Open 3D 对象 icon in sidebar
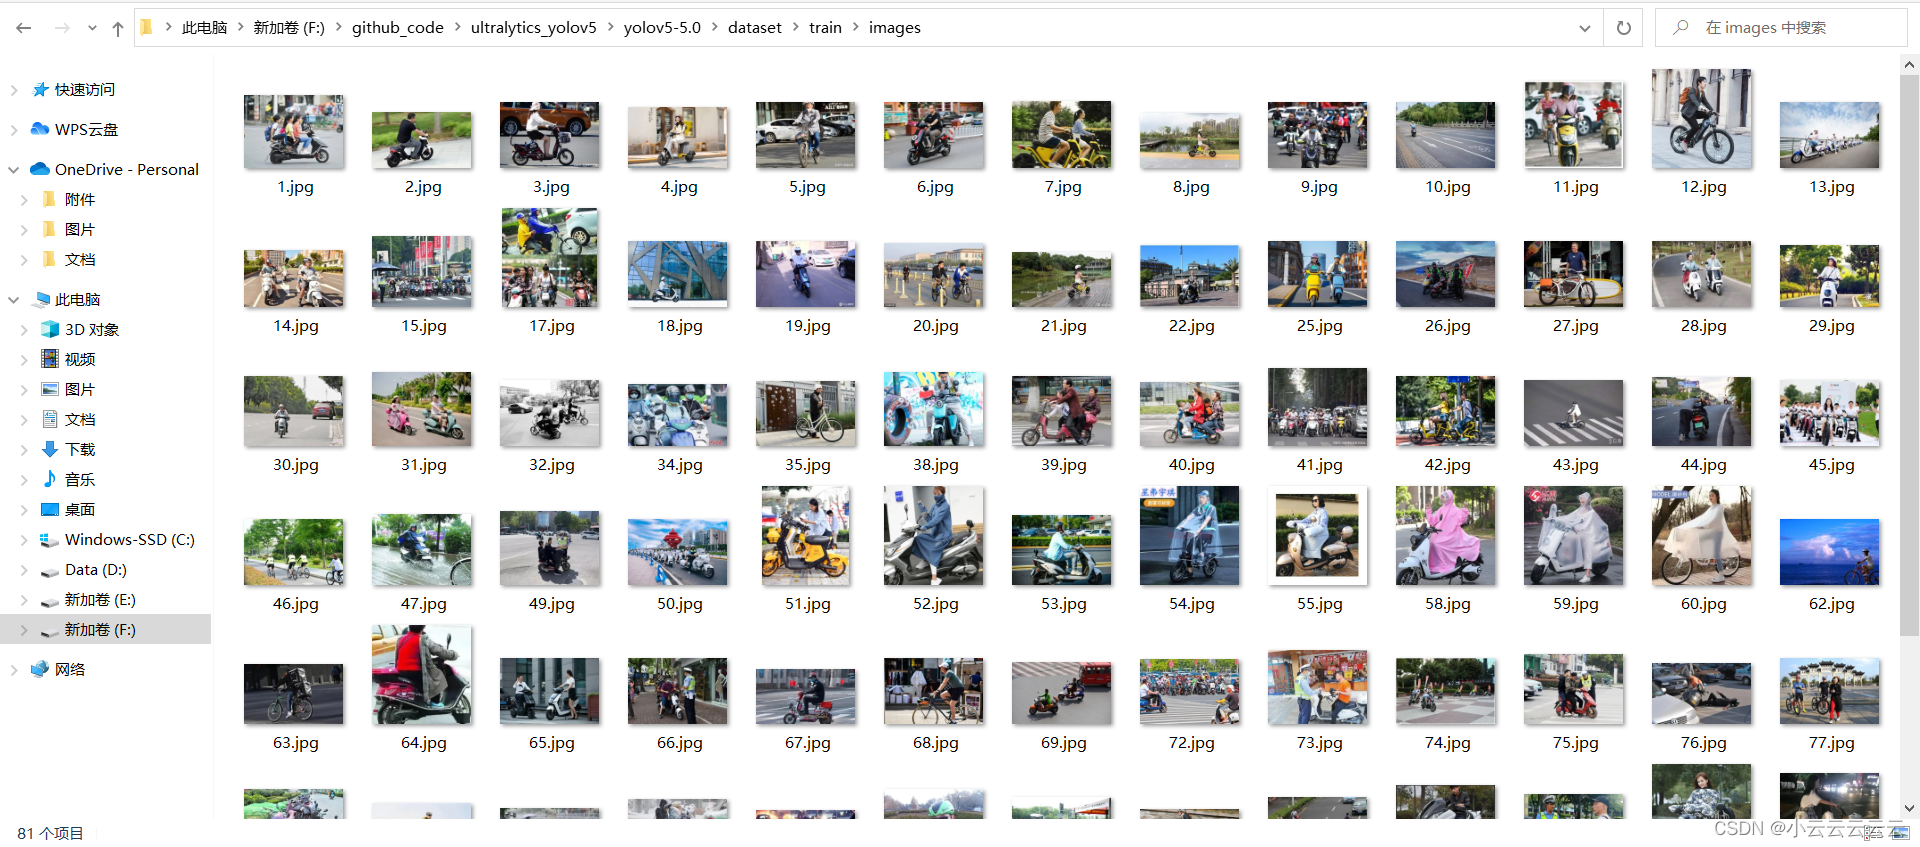Viewport: 1920px width, 847px height. tap(50, 329)
